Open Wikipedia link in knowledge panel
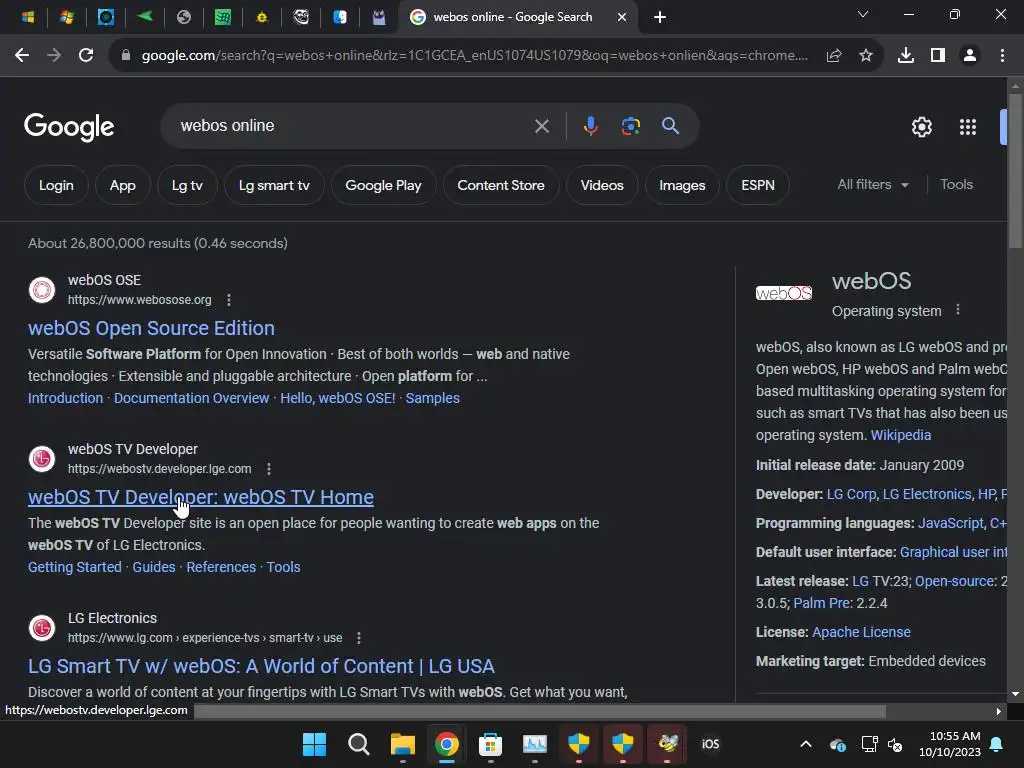The image size is (1024, 768). pos(901,435)
